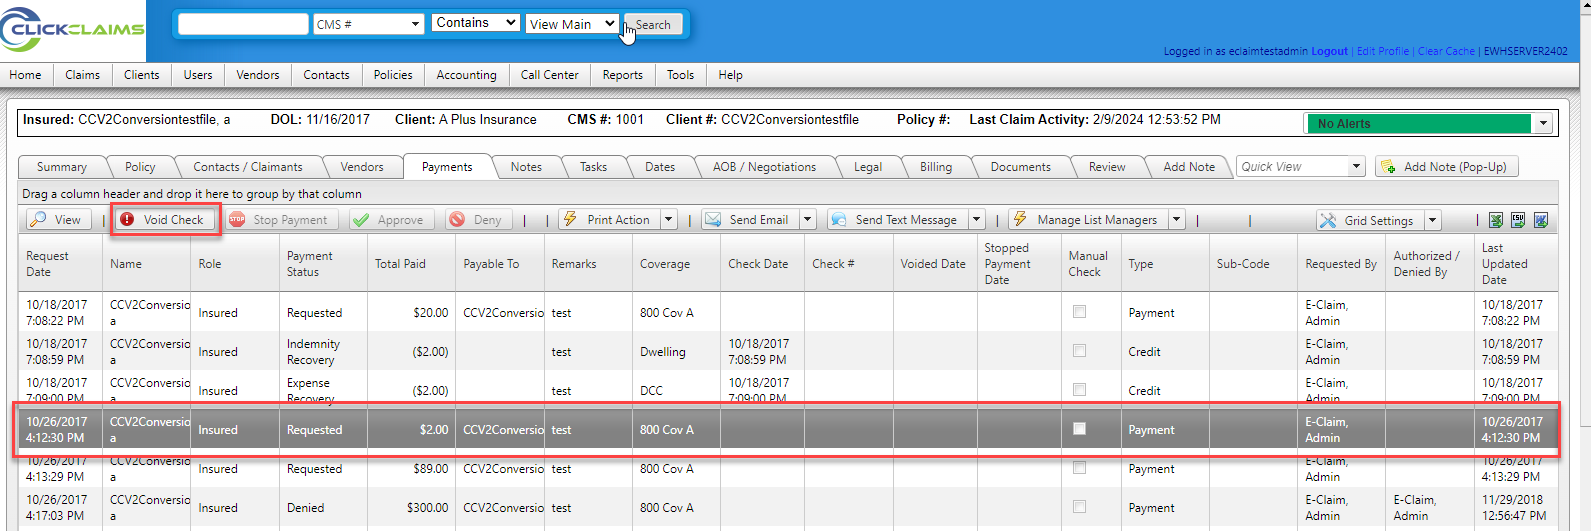The image size is (1591, 531).
Task: Sort by the Request Date column header
Action: (x=62, y=264)
